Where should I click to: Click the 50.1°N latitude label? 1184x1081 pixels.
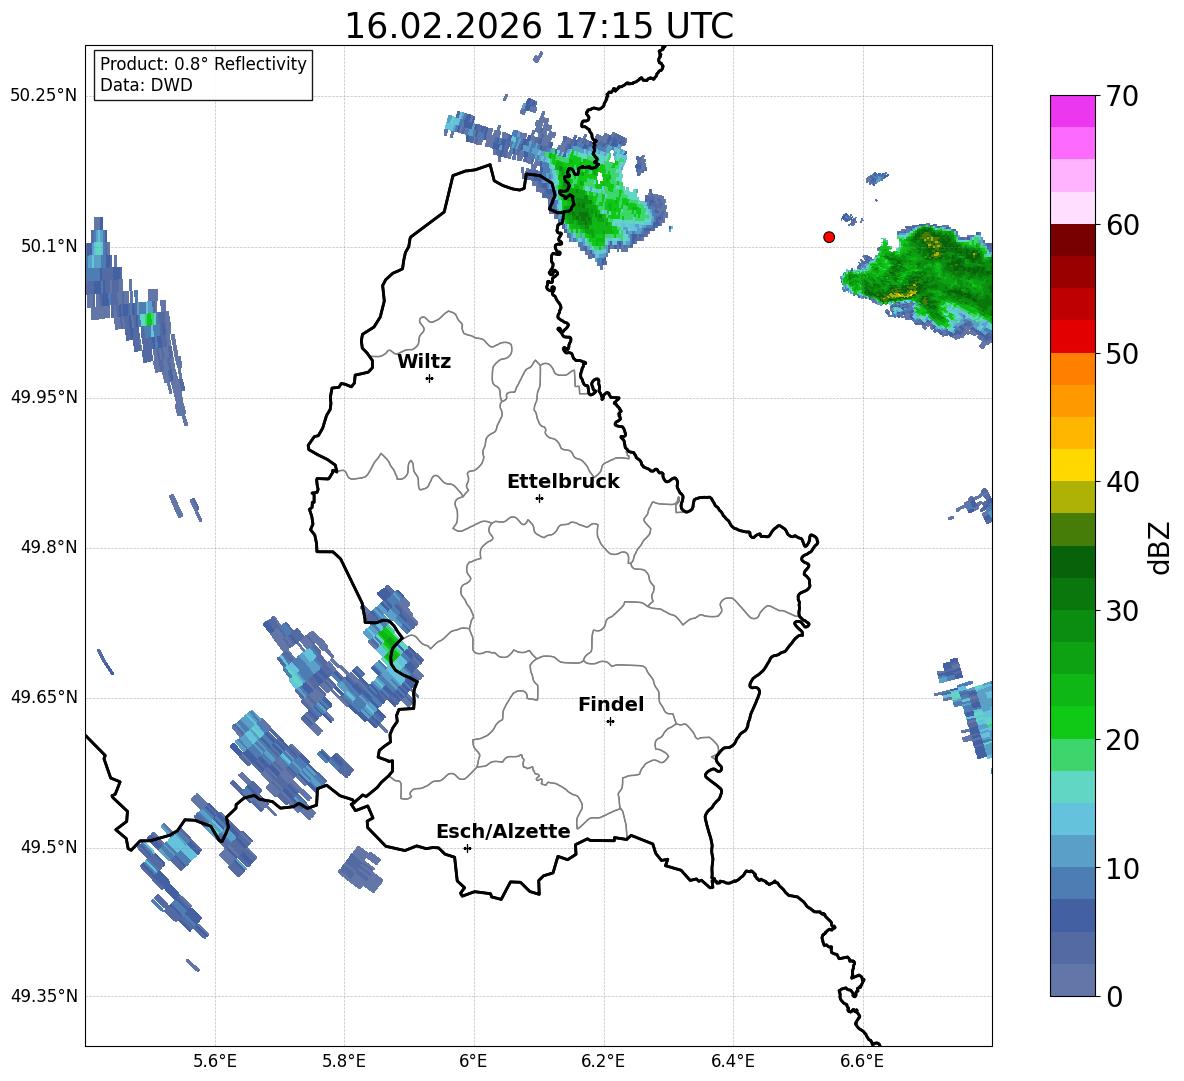(49, 246)
